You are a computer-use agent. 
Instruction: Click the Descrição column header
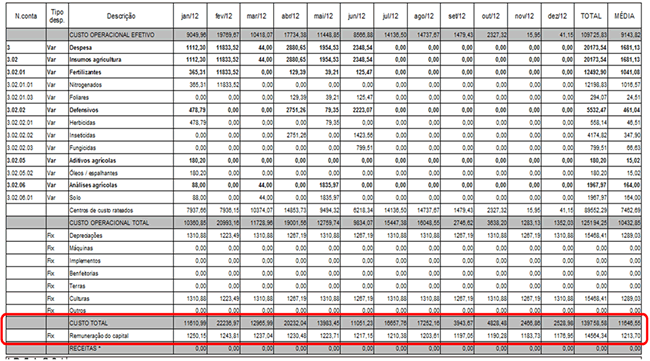(x=121, y=16)
